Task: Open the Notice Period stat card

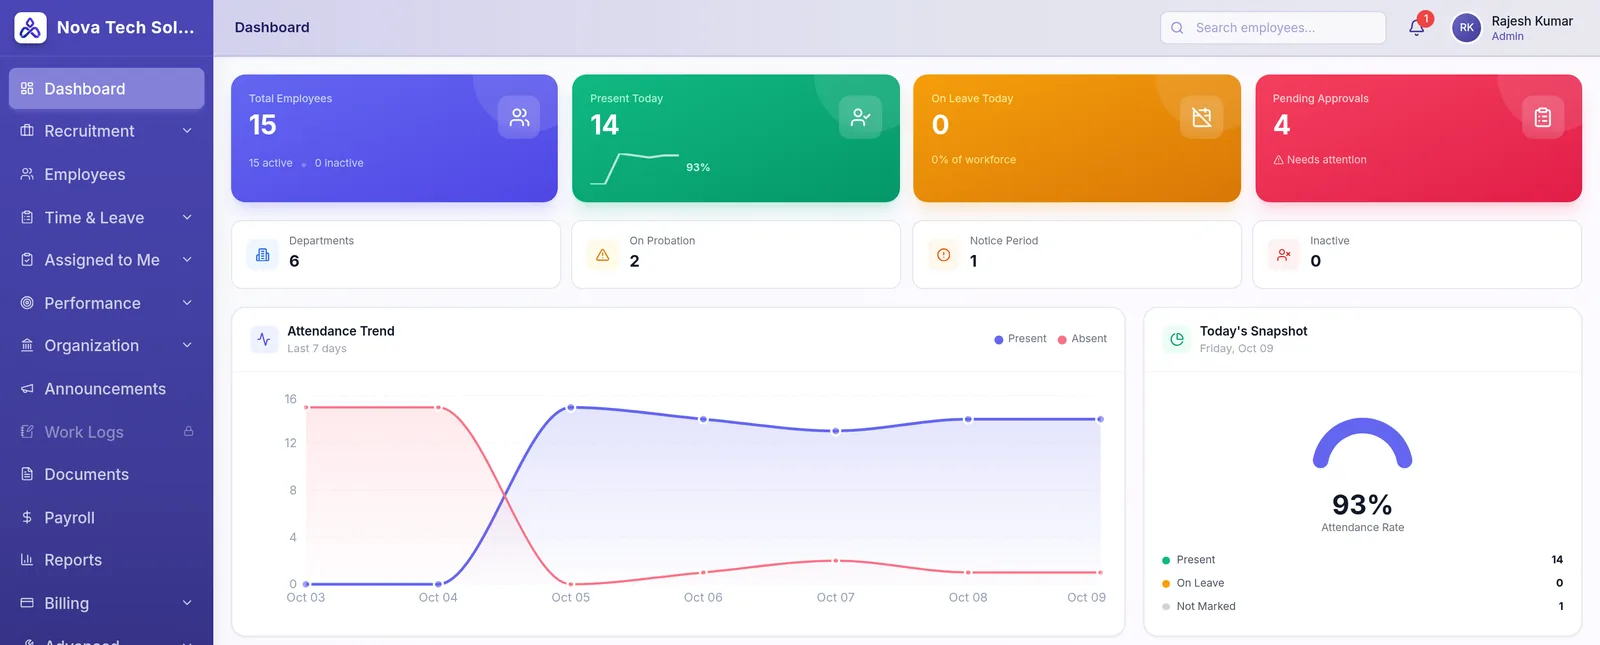Action: pos(1077,255)
